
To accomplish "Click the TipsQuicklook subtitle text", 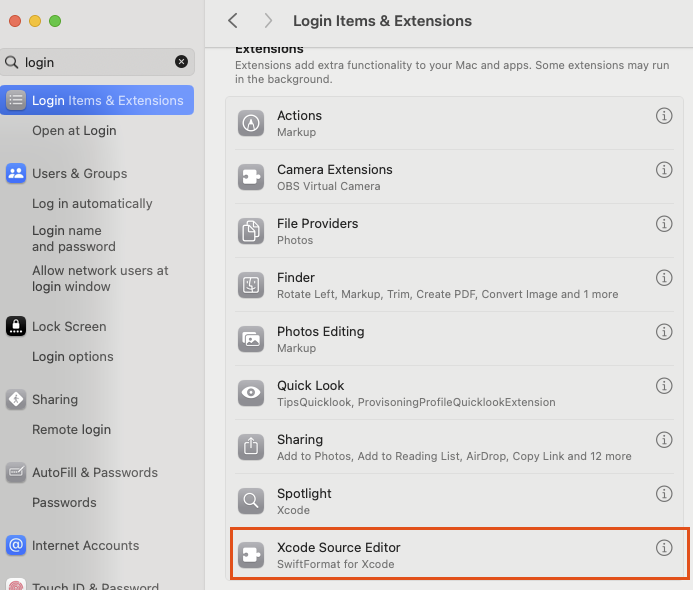I will pos(416,402).
